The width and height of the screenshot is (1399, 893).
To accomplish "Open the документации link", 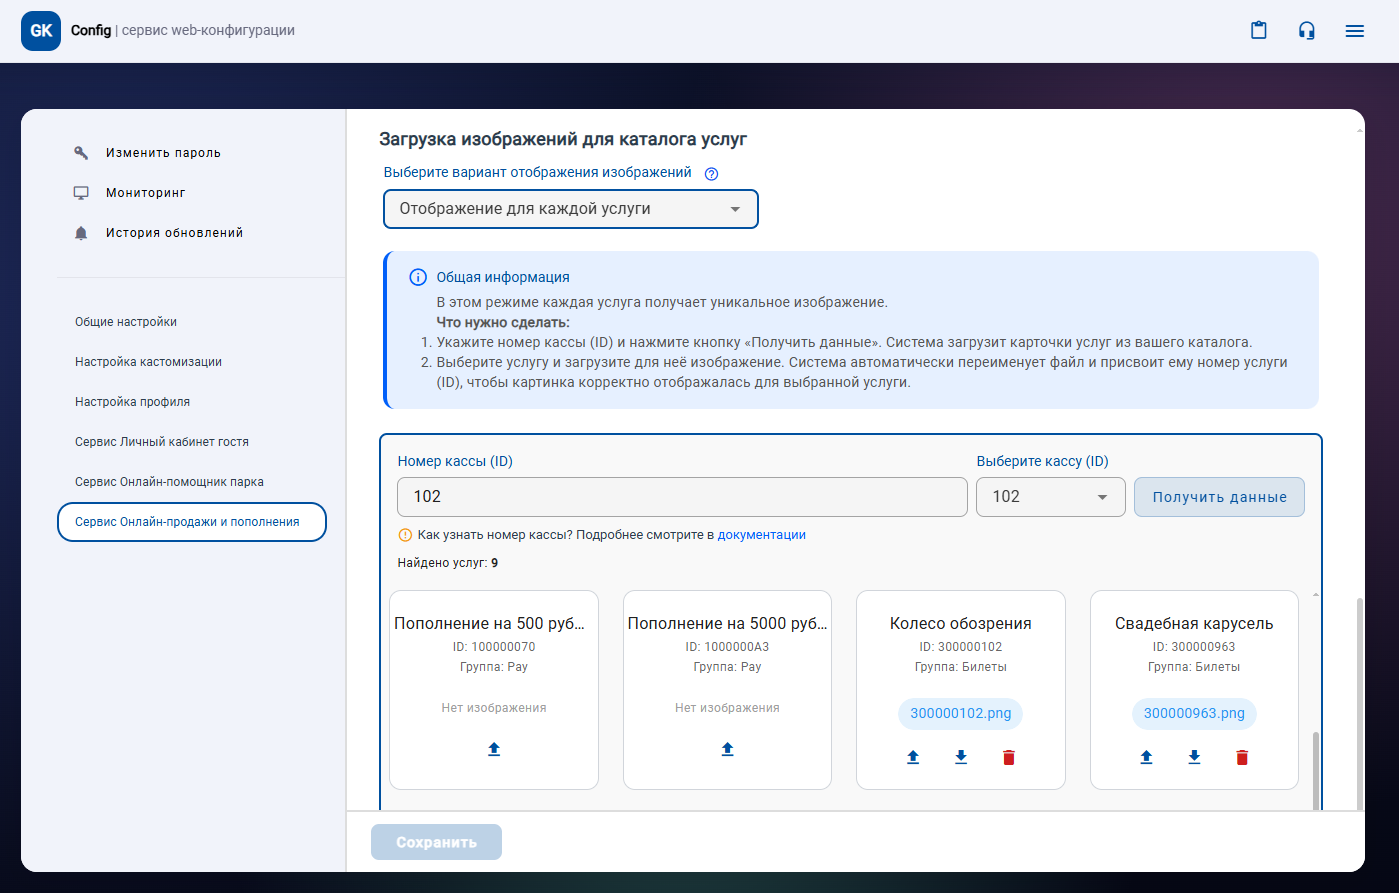I will (x=761, y=535).
